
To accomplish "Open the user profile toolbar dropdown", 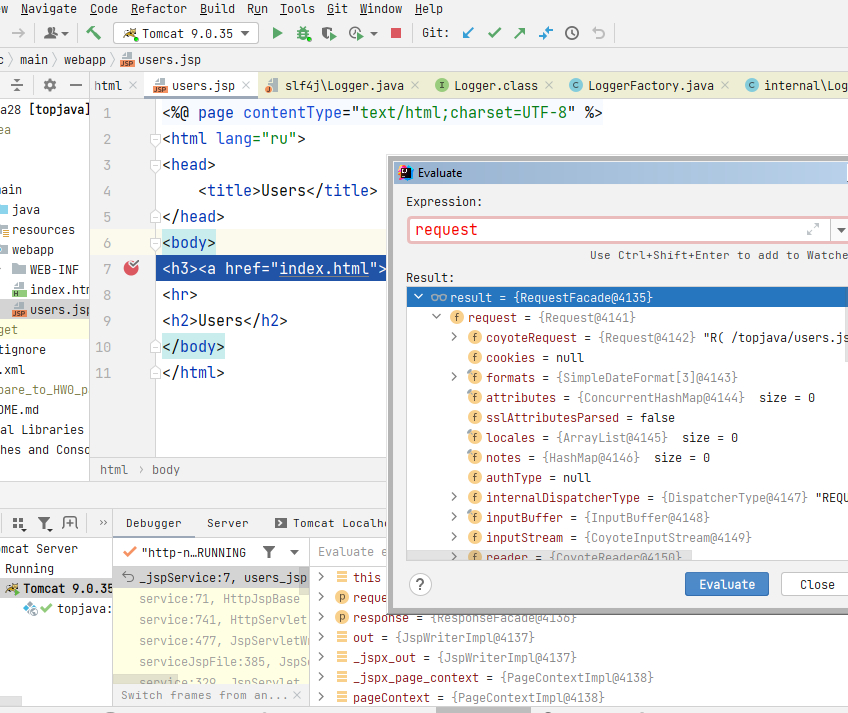I will tap(56, 34).
